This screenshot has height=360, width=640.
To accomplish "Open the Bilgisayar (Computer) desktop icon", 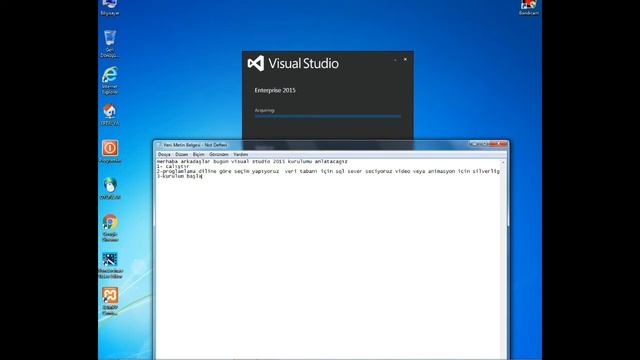I will pos(109,7).
